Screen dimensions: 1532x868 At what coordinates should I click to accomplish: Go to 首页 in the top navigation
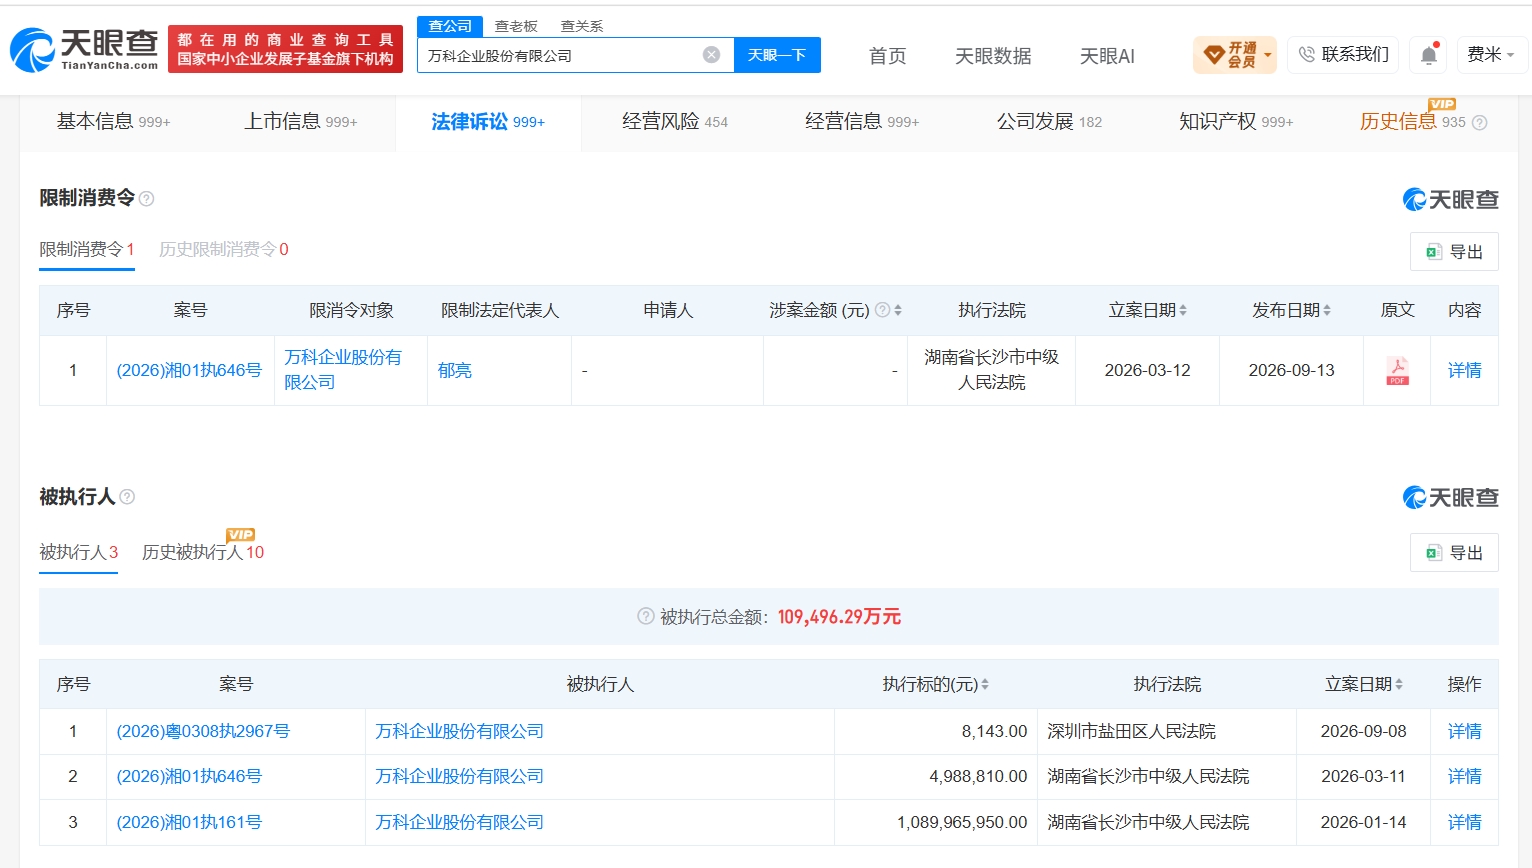888,56
